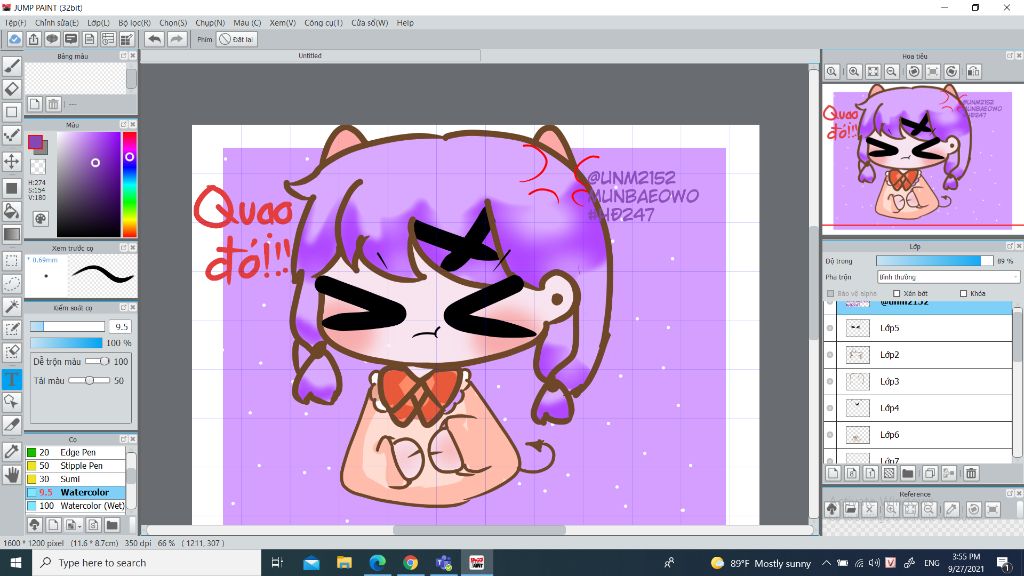Click the export/share icon in the toolbar
This screenshot has height=576, width=1024.
pyautogui.click(x=34, y=39)
